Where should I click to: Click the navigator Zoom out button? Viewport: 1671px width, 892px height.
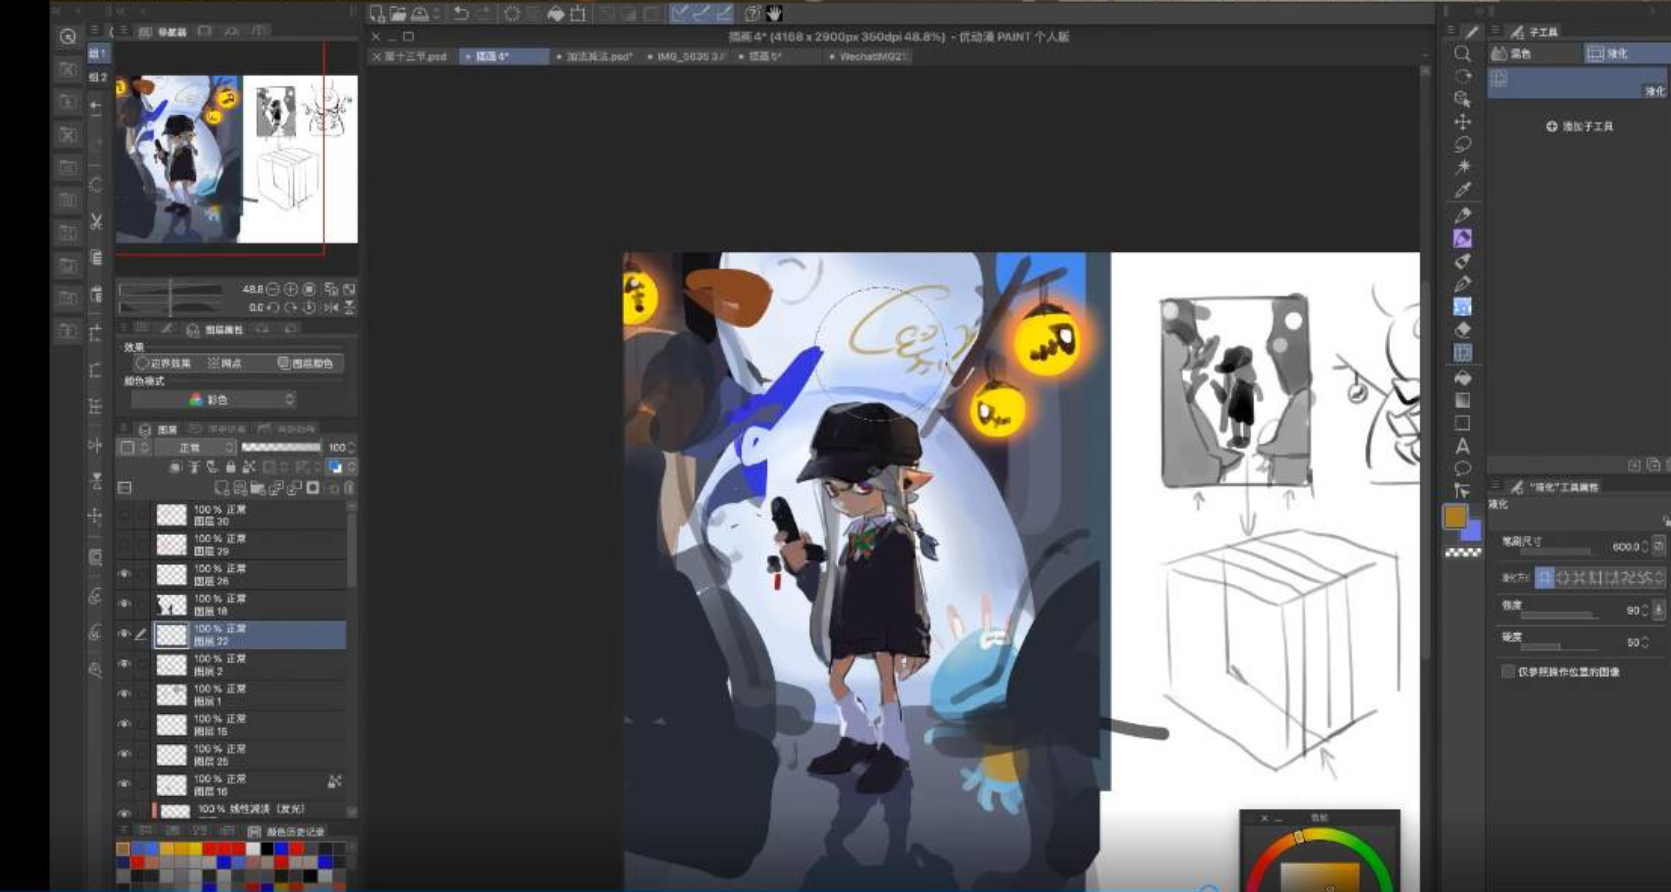(x=273, y=289)
